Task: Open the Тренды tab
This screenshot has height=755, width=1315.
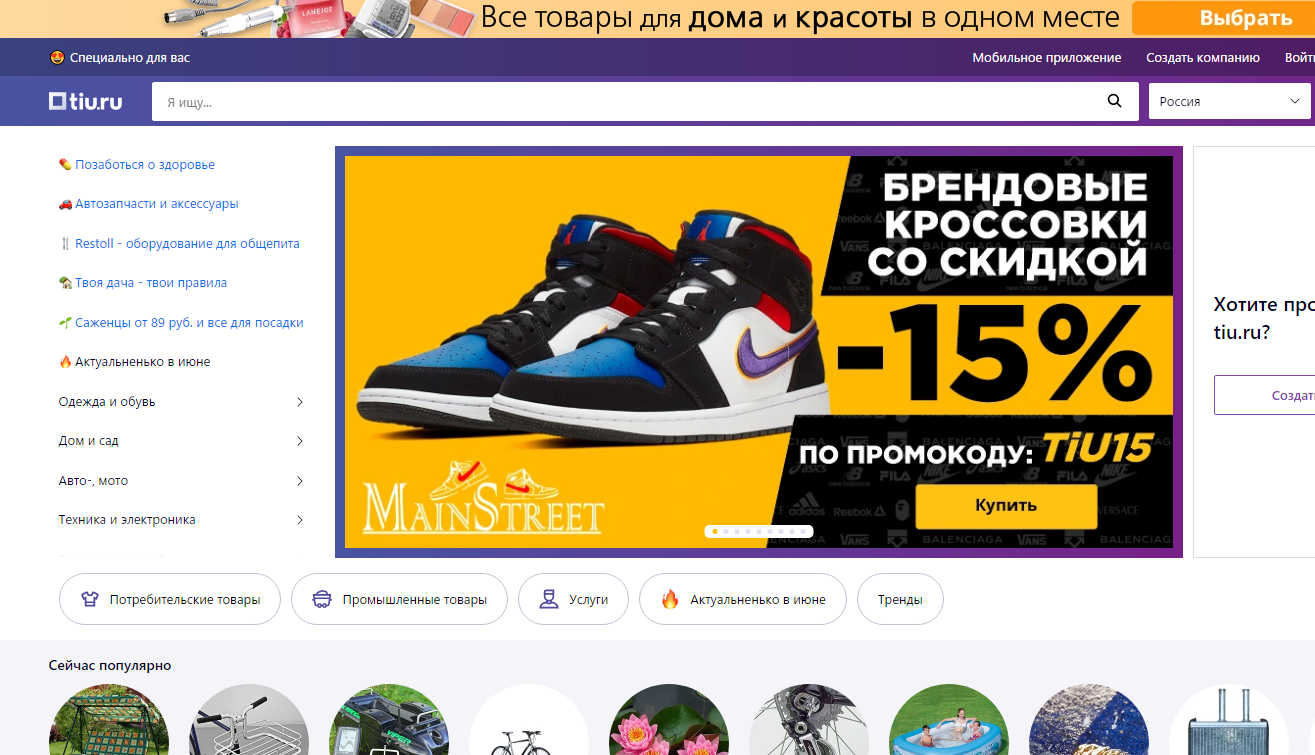Action: (900, 599)
